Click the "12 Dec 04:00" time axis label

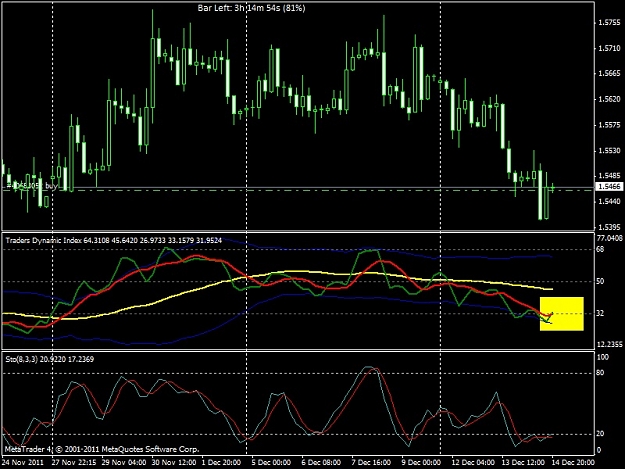pyautogui.click(x=473, y=463)
